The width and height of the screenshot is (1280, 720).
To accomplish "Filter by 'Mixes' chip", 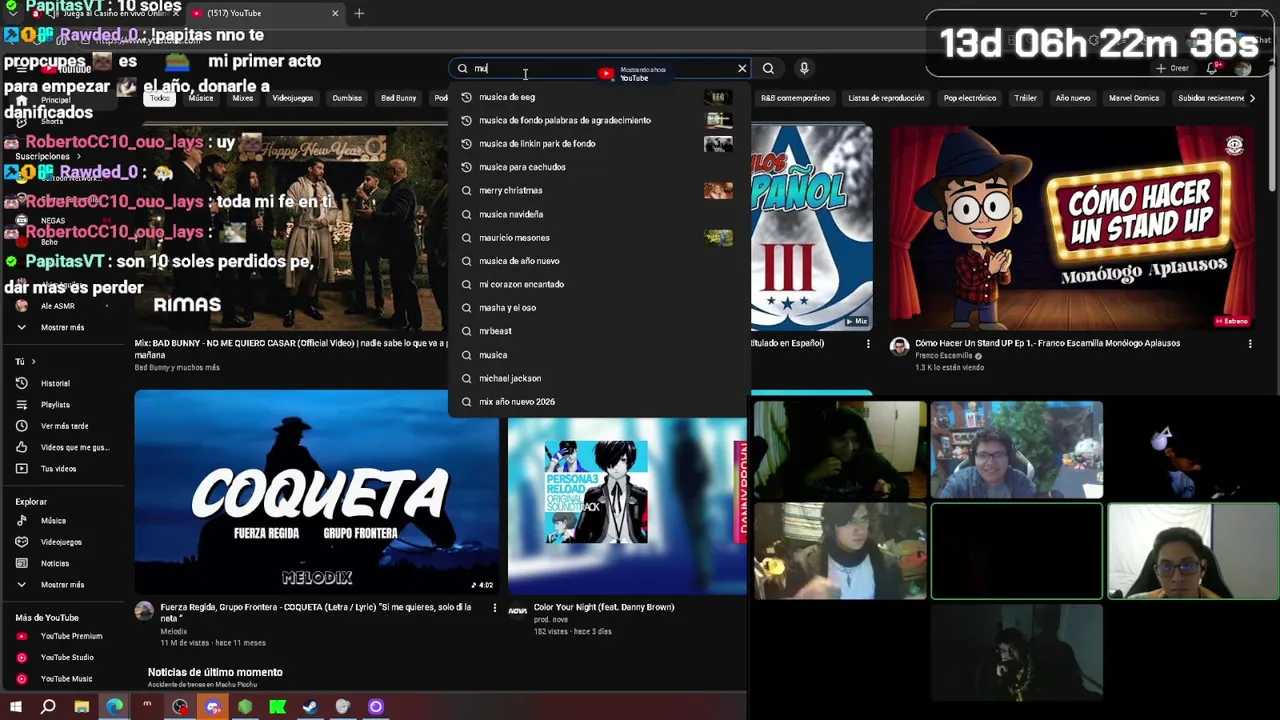I will 243,98.
